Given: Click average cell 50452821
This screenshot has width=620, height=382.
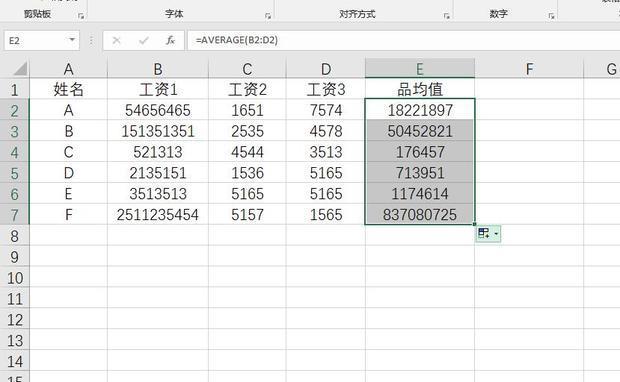Looking at the screenshot, I should (x=420, y=131).
